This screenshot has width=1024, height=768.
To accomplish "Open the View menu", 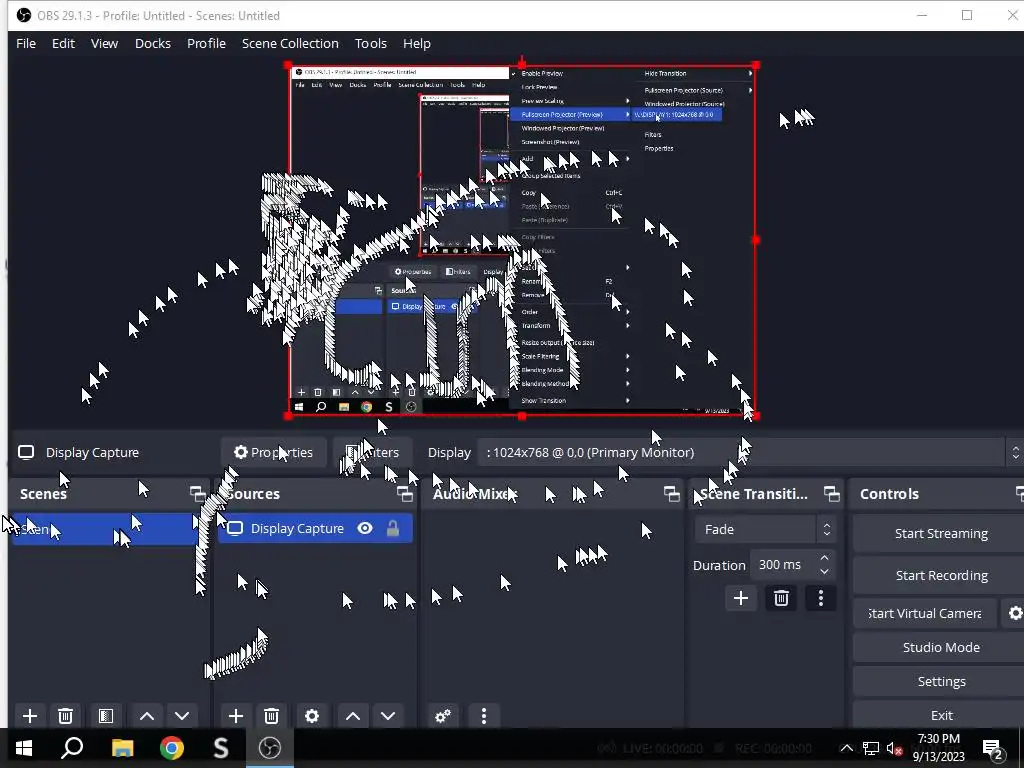I will [104, 43].
